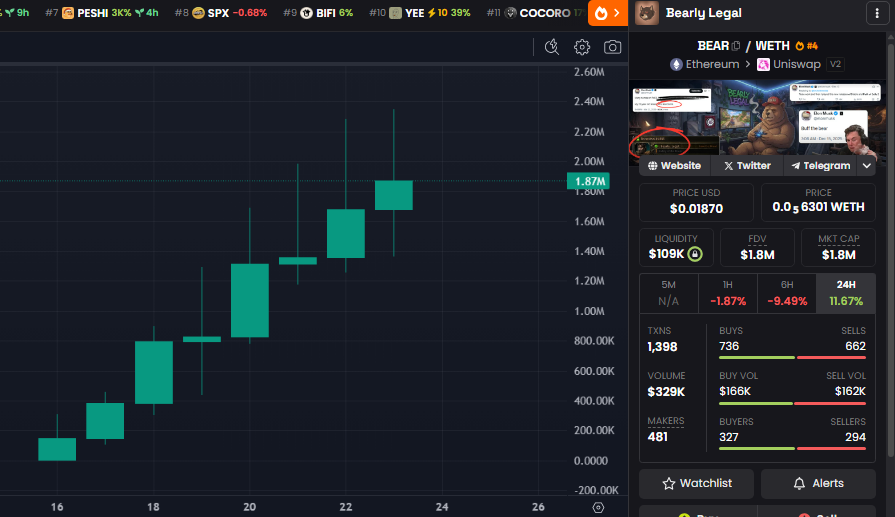Click the #4 trending flame badge
This screenshot has height=517, width=895.
pos(807,46)
